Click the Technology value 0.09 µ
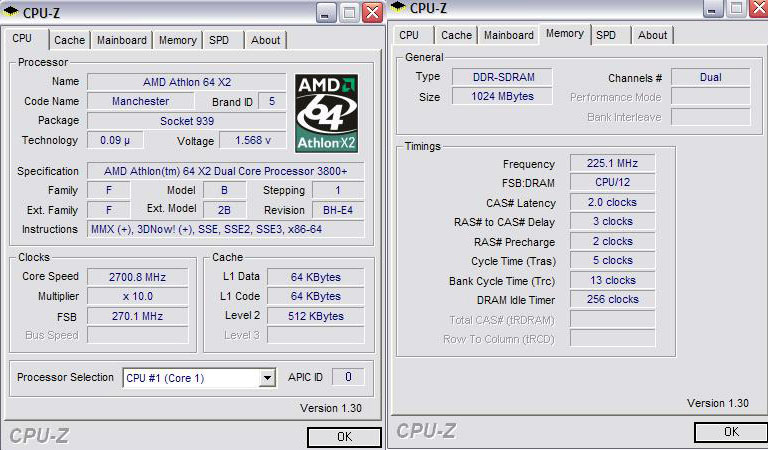The image size is (768, 450). point(115,141)
